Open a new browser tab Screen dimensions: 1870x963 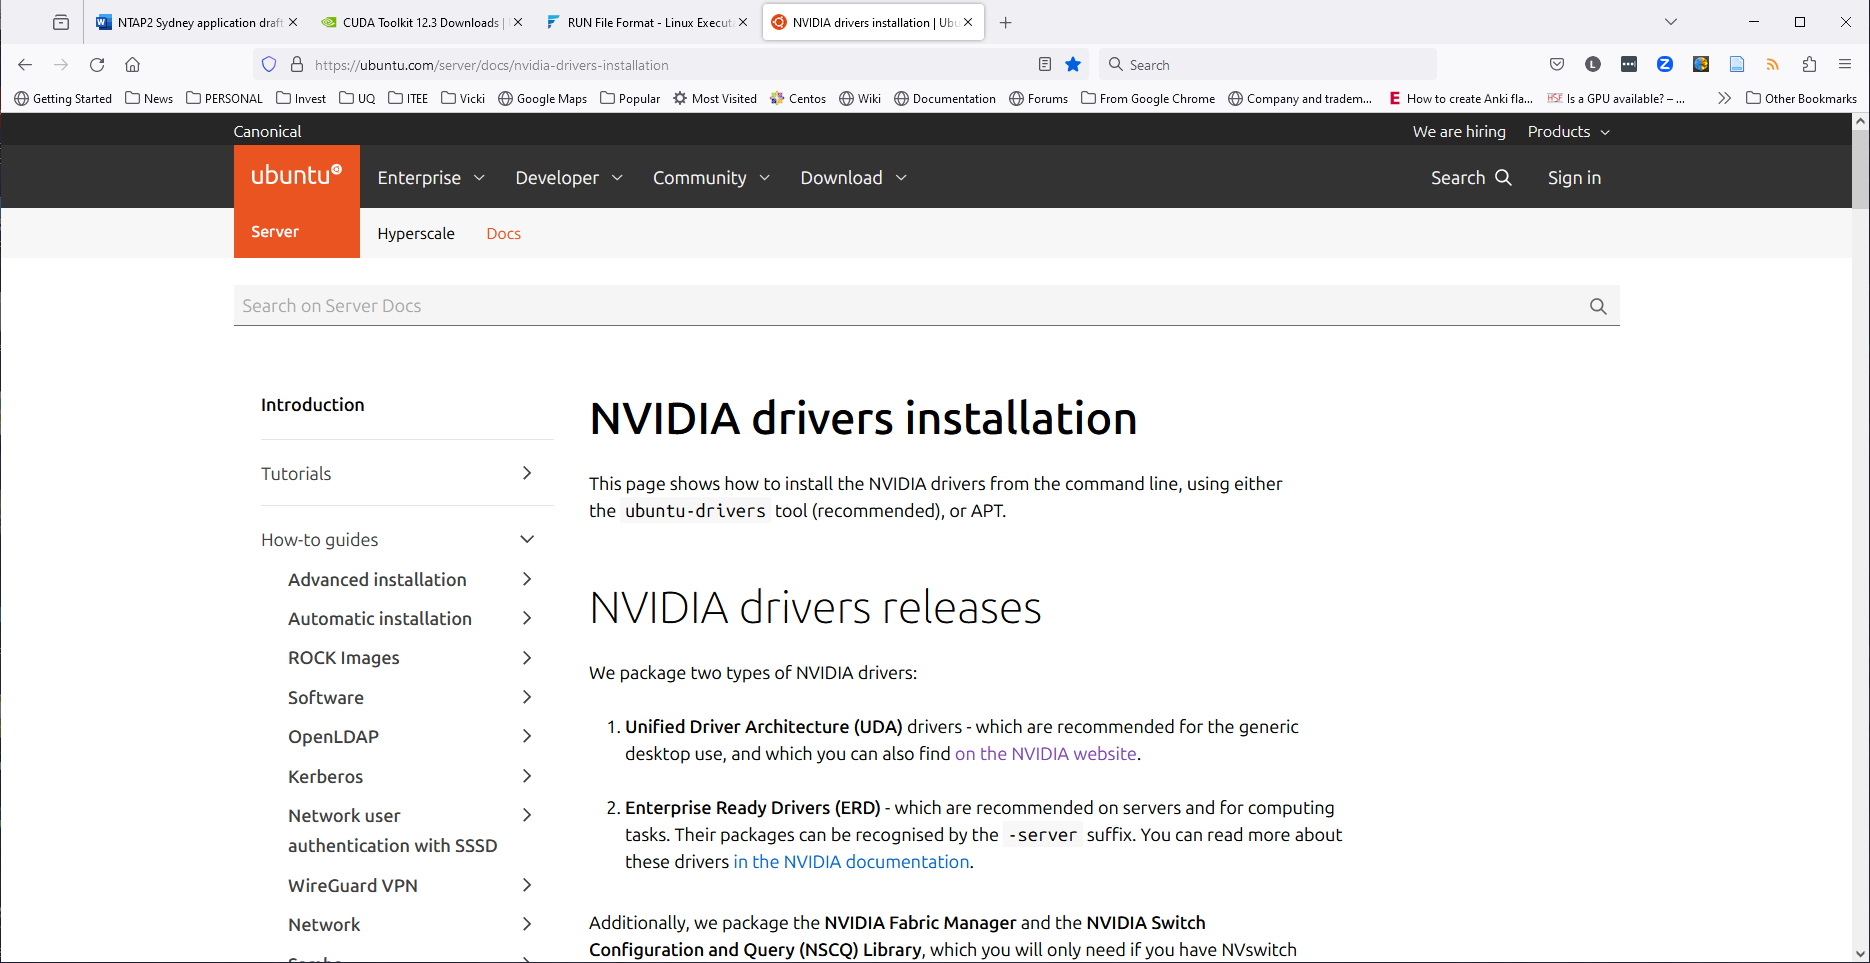[x=1006, y=22]
